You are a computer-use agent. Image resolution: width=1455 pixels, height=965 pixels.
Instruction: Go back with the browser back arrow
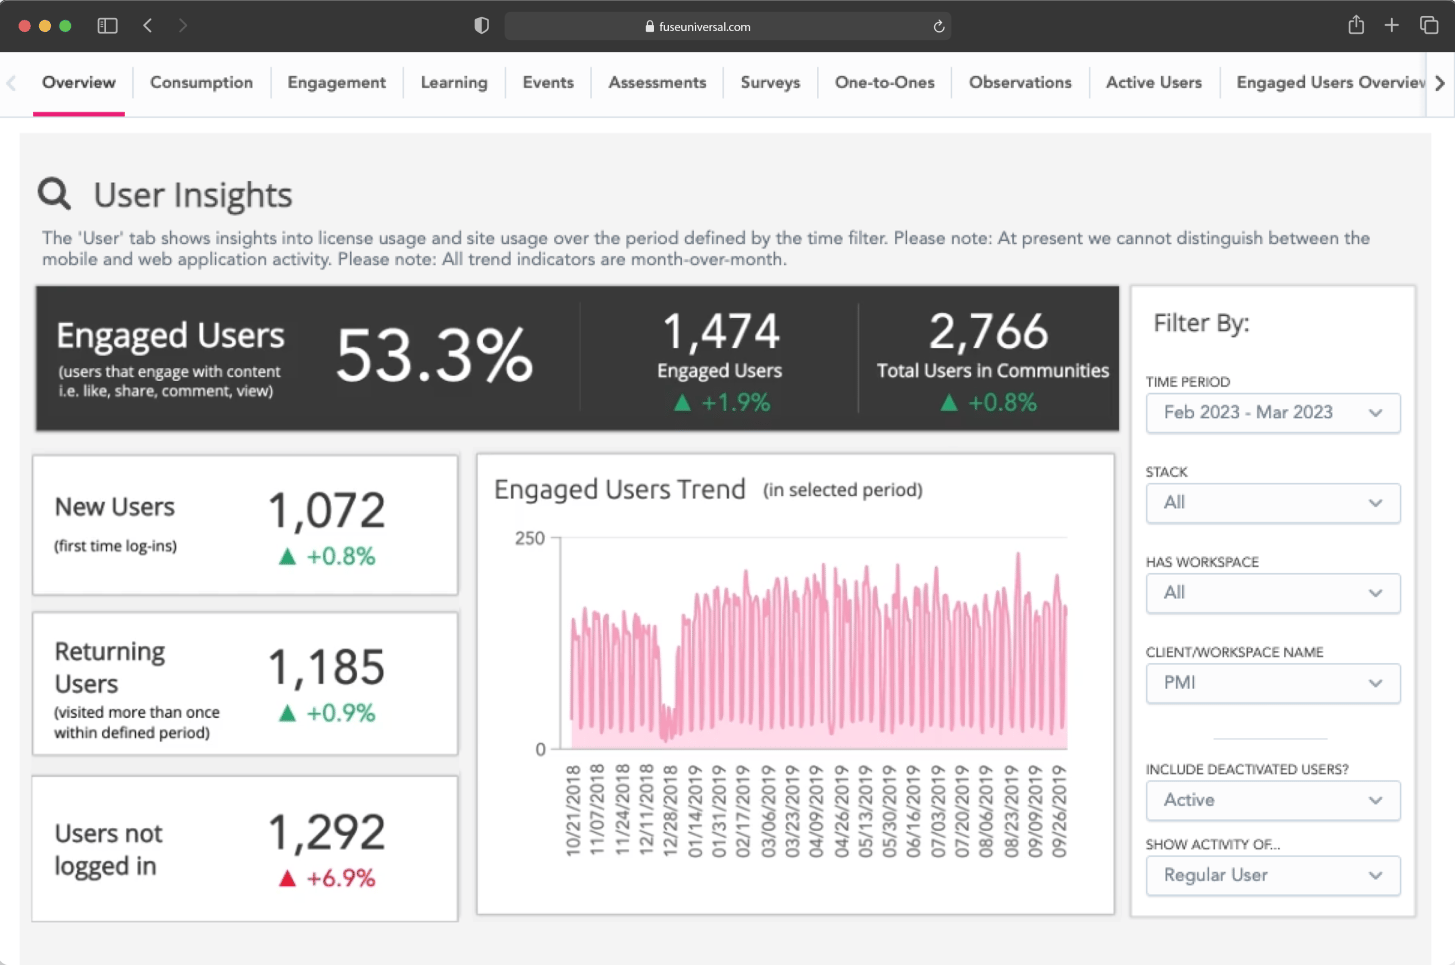click(x=147, y=26)
